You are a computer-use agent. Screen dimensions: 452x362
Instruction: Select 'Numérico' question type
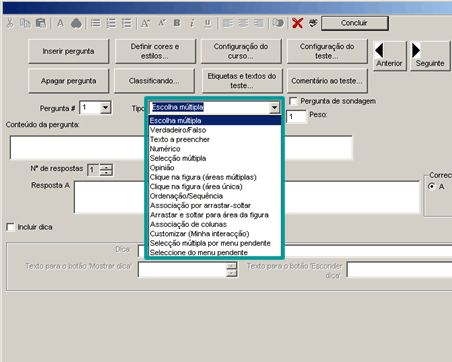[x=215, y=149]
